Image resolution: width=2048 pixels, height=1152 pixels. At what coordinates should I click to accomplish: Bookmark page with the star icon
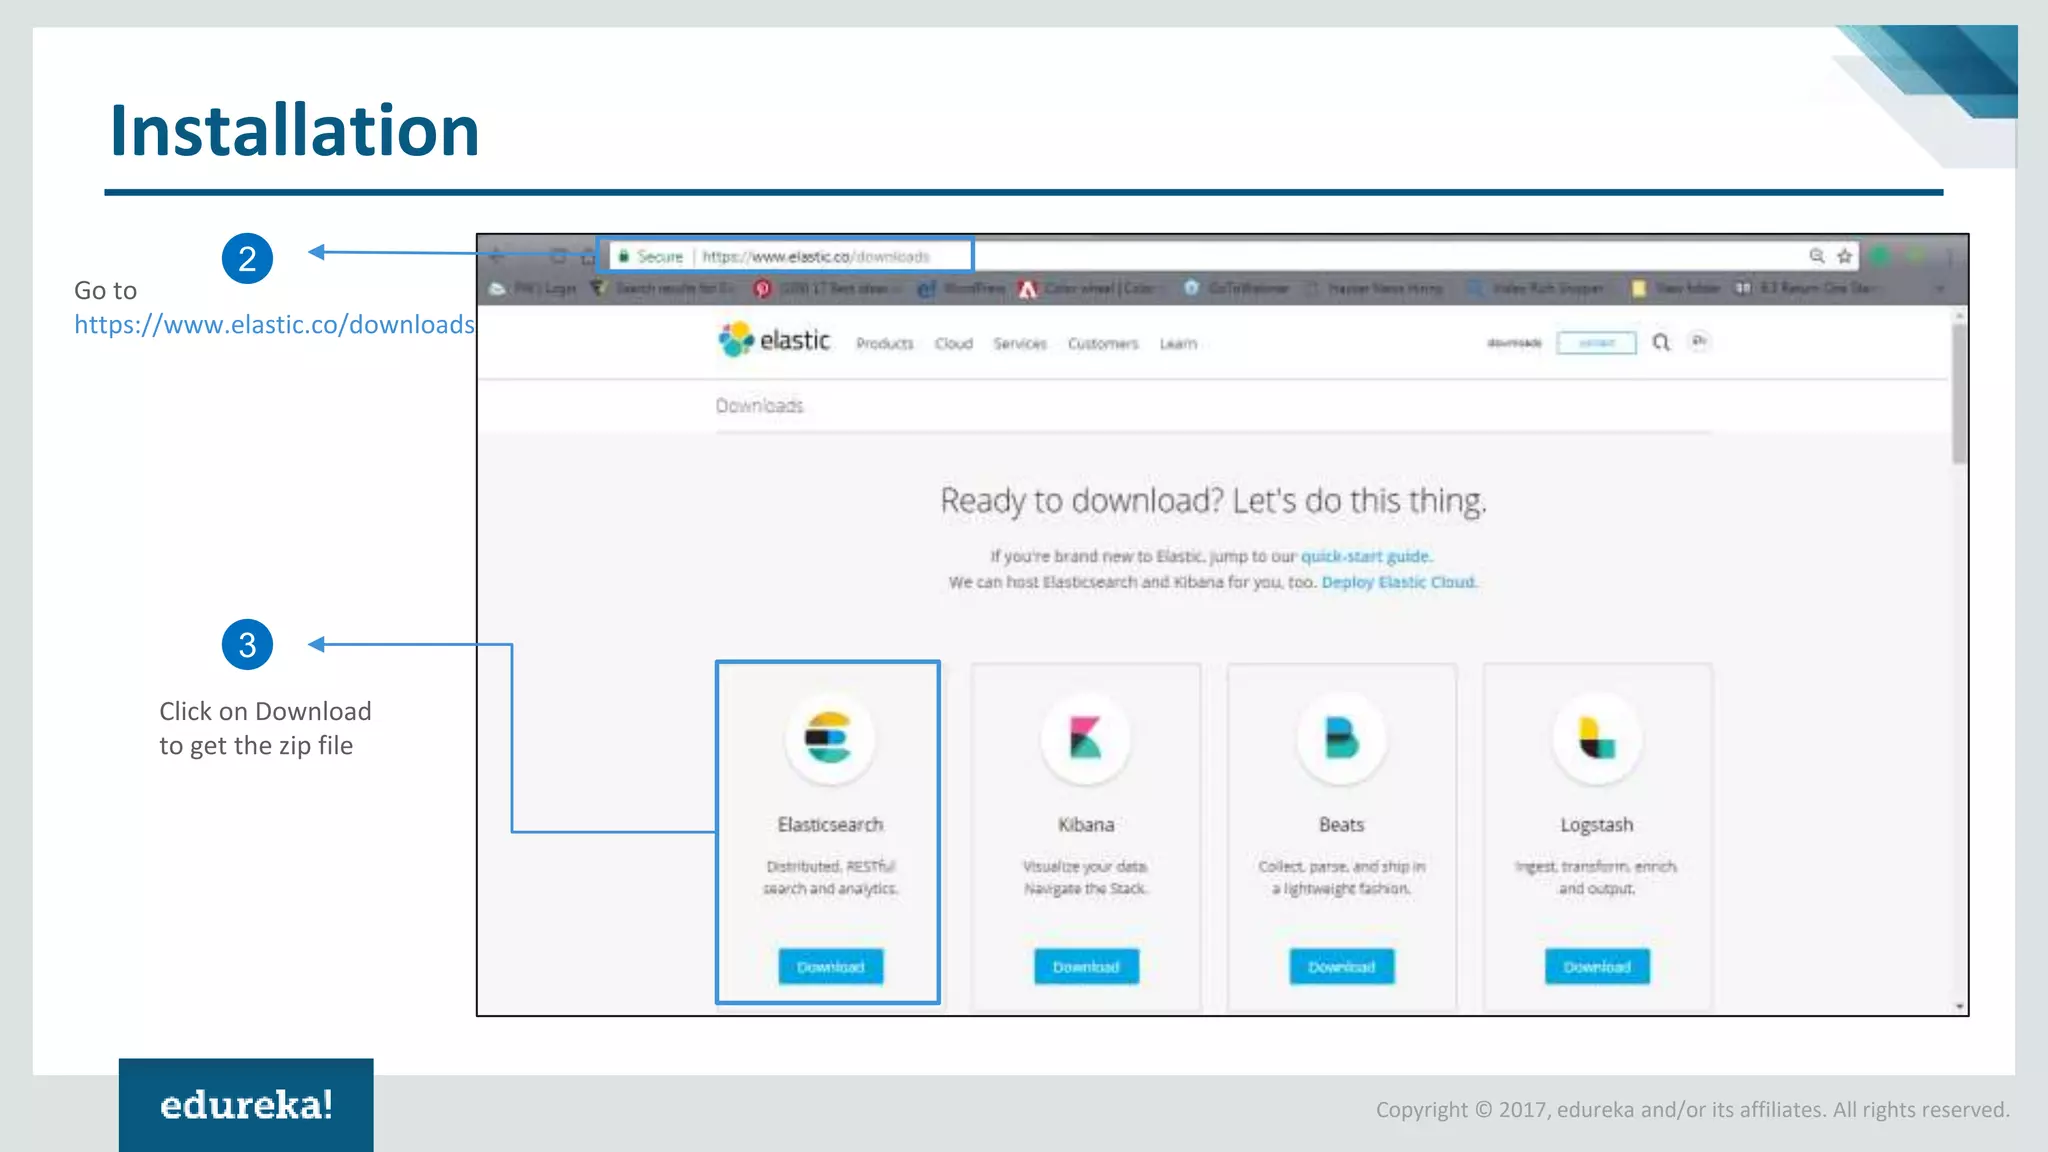1845,257
